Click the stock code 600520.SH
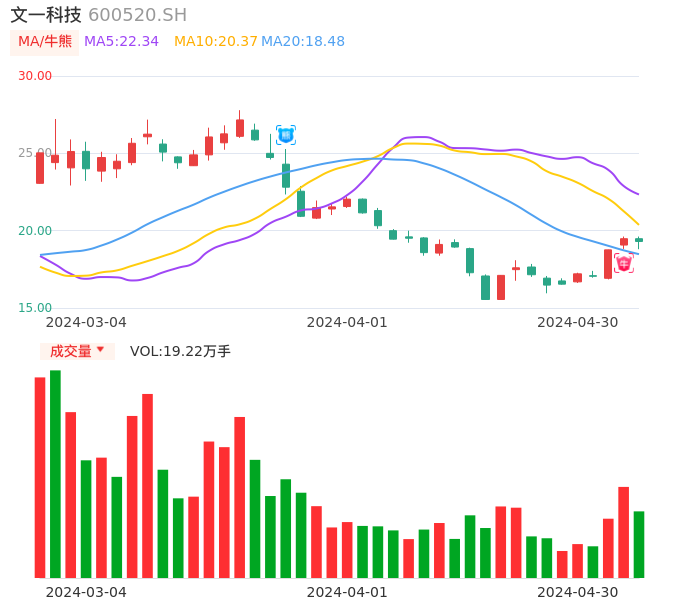The height and width of the screenshot is (606, 686). point(137,15)
